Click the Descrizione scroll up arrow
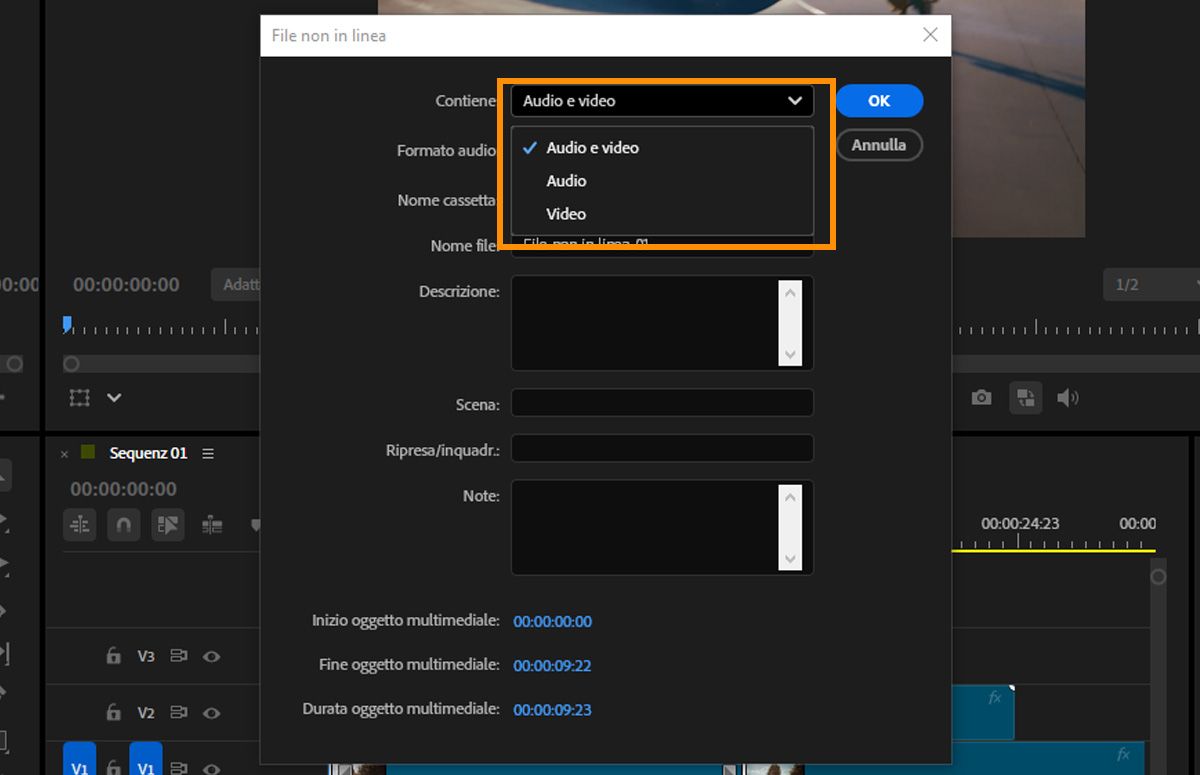The height and width of the screenshot is (775, 1200). (790, 293)
